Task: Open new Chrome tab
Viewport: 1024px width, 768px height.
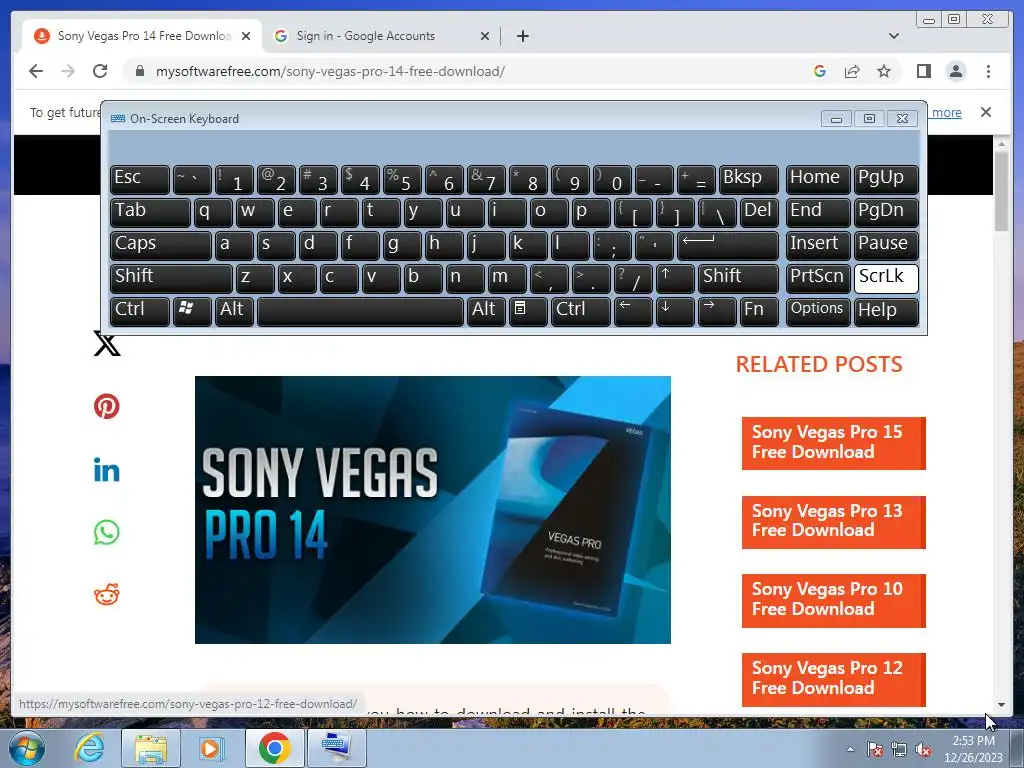Action: [522, 36]
